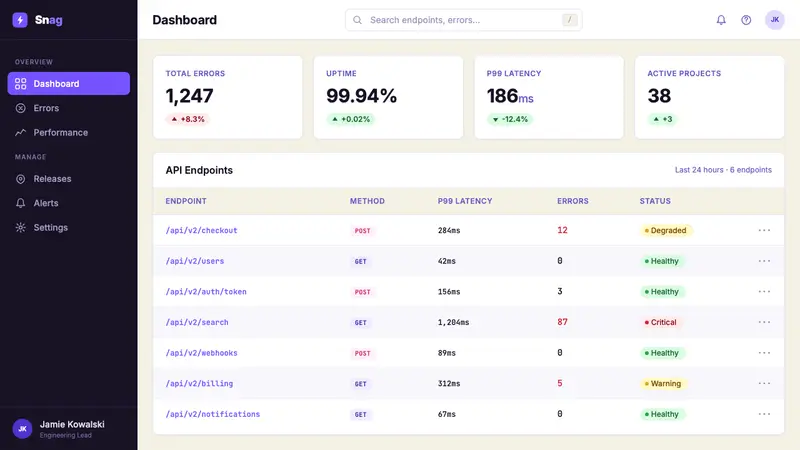Sort by the P99 LATENCY column header

[465, 201]
